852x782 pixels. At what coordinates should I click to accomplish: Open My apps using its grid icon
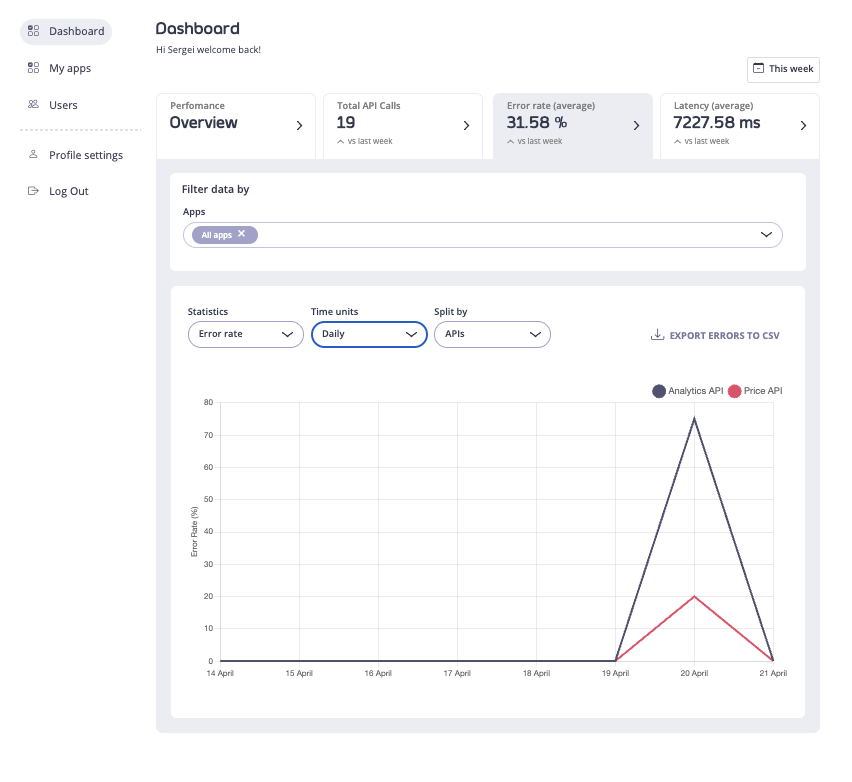[33, 68]
